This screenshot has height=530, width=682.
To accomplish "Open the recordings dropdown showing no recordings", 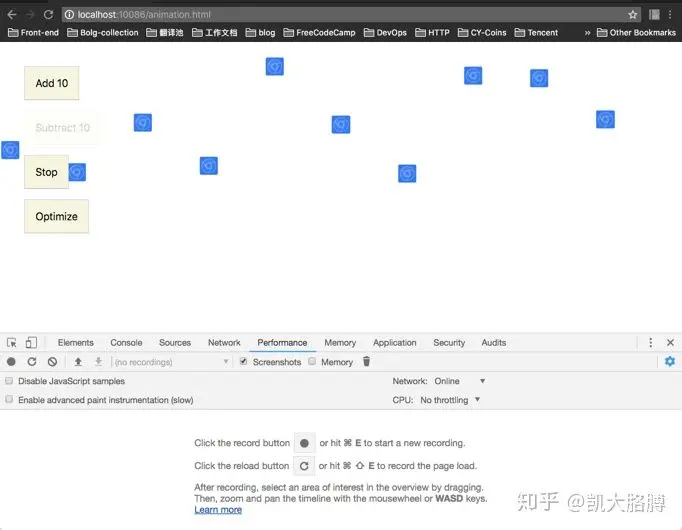I will [171, 362].
